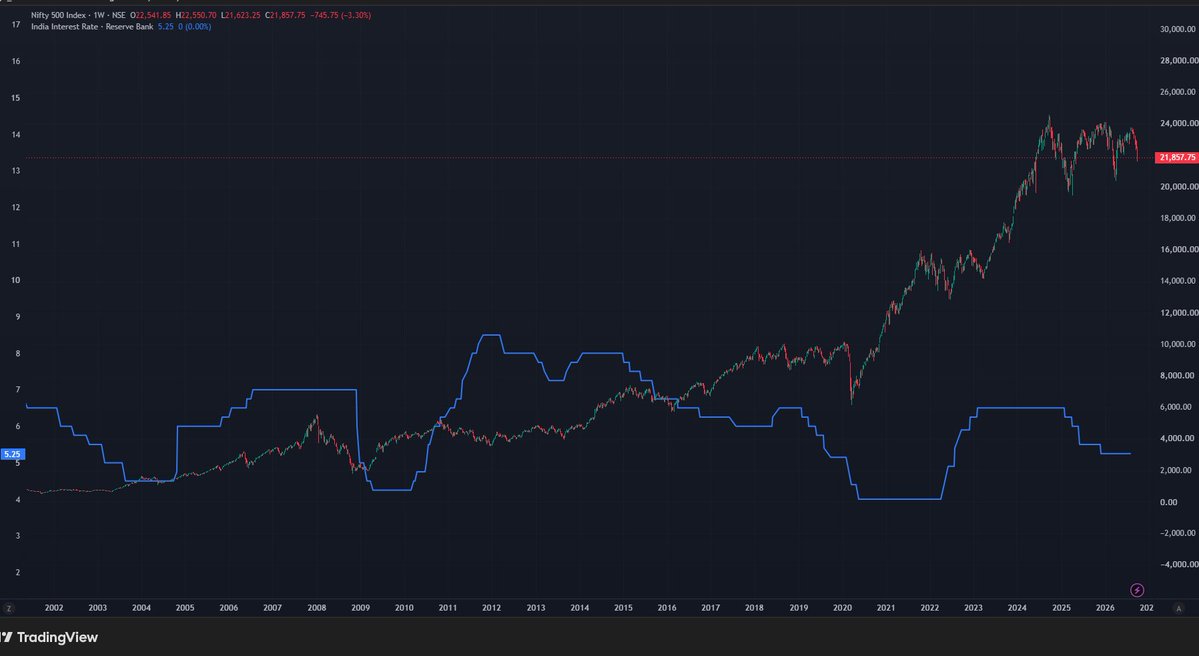Click the blue 5.25 left scale label
Image resolution: width=1199 pixels, height=656 pixels.
point(12,454)
